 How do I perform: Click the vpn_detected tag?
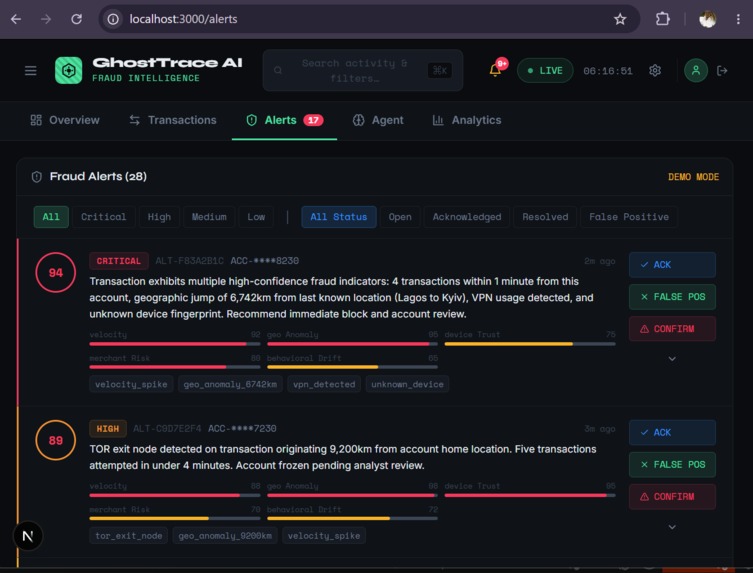click(x=324, y=384)
